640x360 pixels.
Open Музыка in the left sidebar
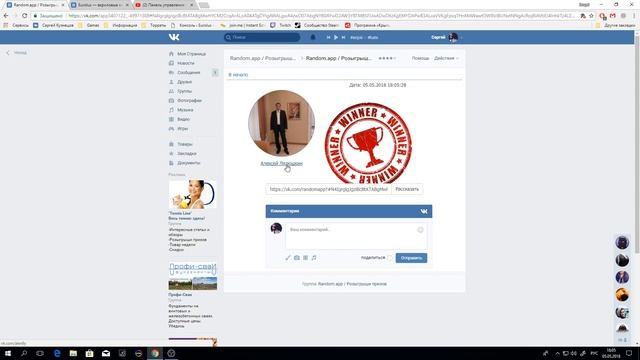tap(185, 110)
